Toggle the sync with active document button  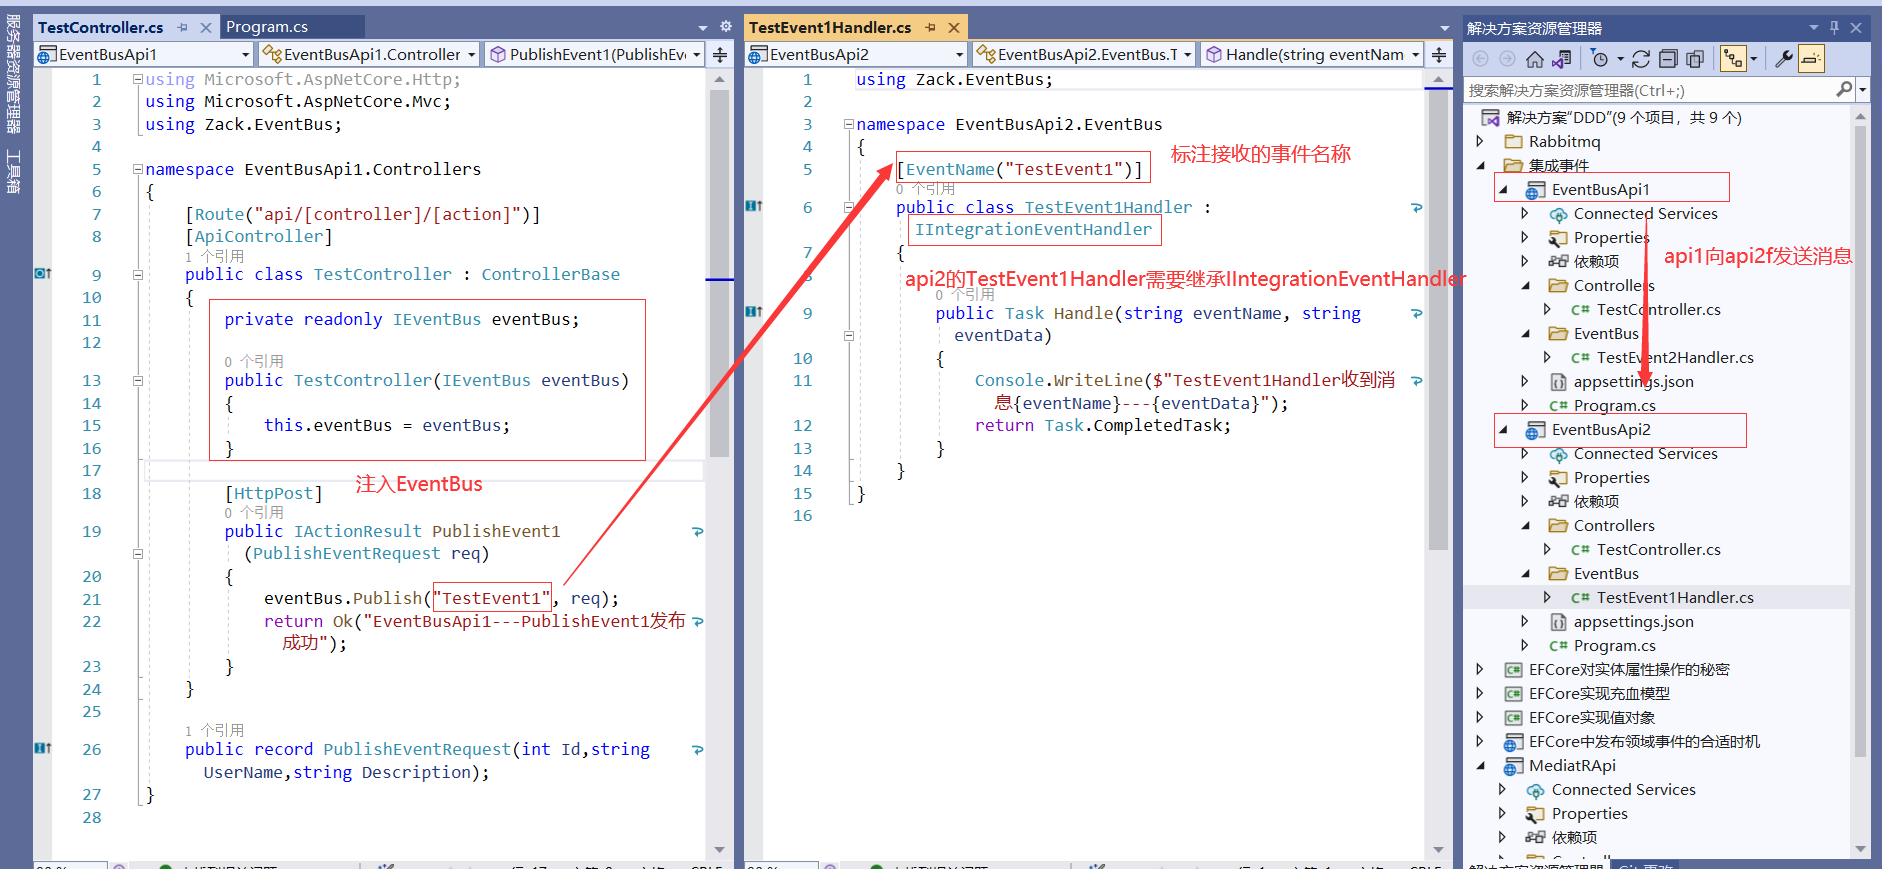click(x=1732, y=59)
